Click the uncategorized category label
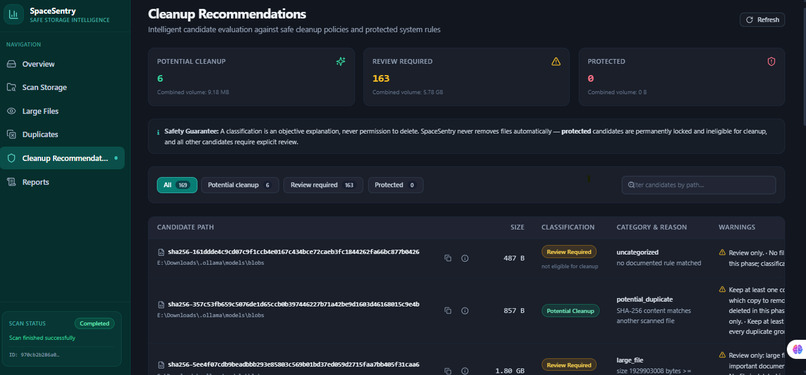The height and width of the screenshot is (375, 806). pos(637,252)
